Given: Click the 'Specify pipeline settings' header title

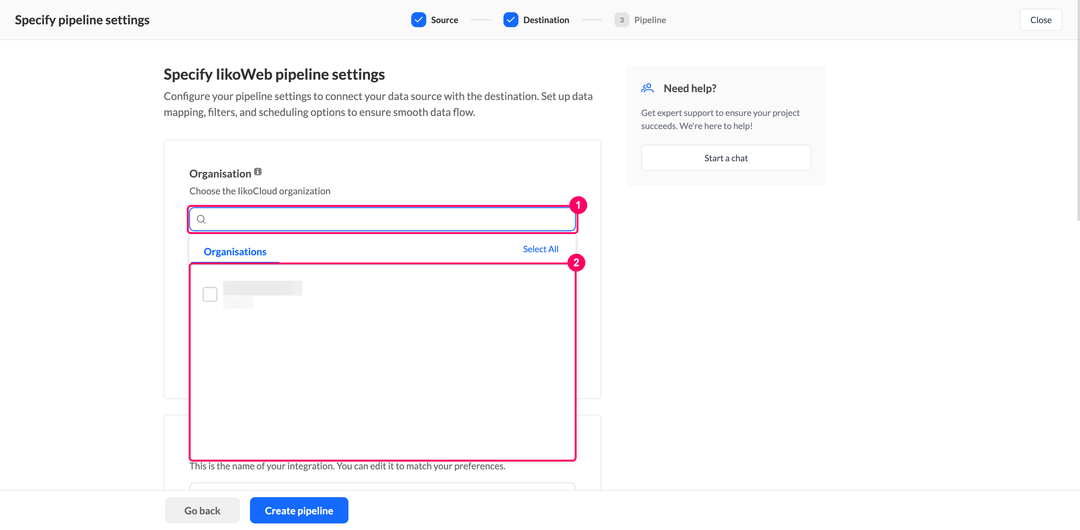Looking at the screenshot, I should 82,20.
